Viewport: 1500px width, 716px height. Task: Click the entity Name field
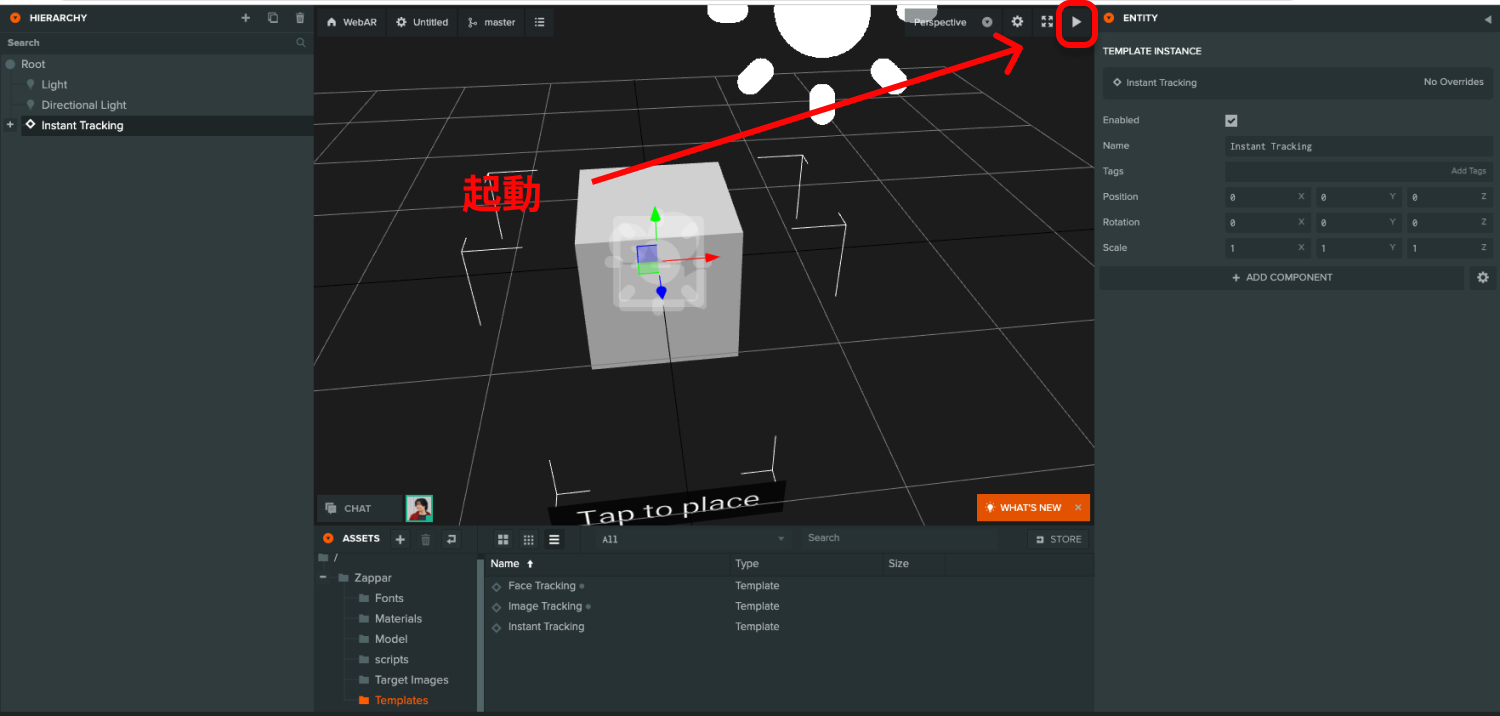click(1359, 146)
